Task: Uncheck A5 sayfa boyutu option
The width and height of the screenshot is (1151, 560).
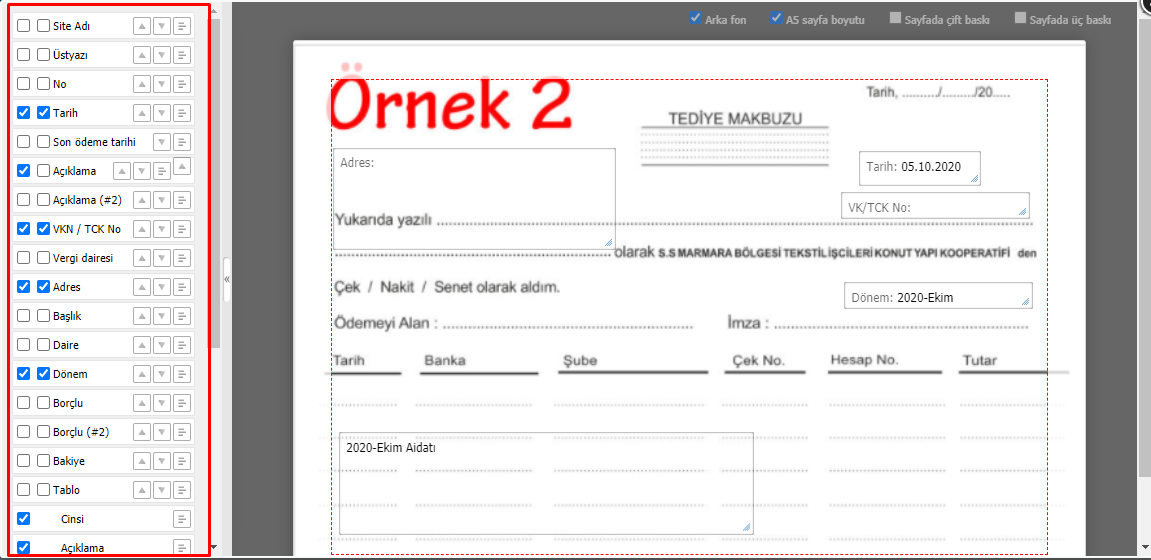Action: point(777,18)
